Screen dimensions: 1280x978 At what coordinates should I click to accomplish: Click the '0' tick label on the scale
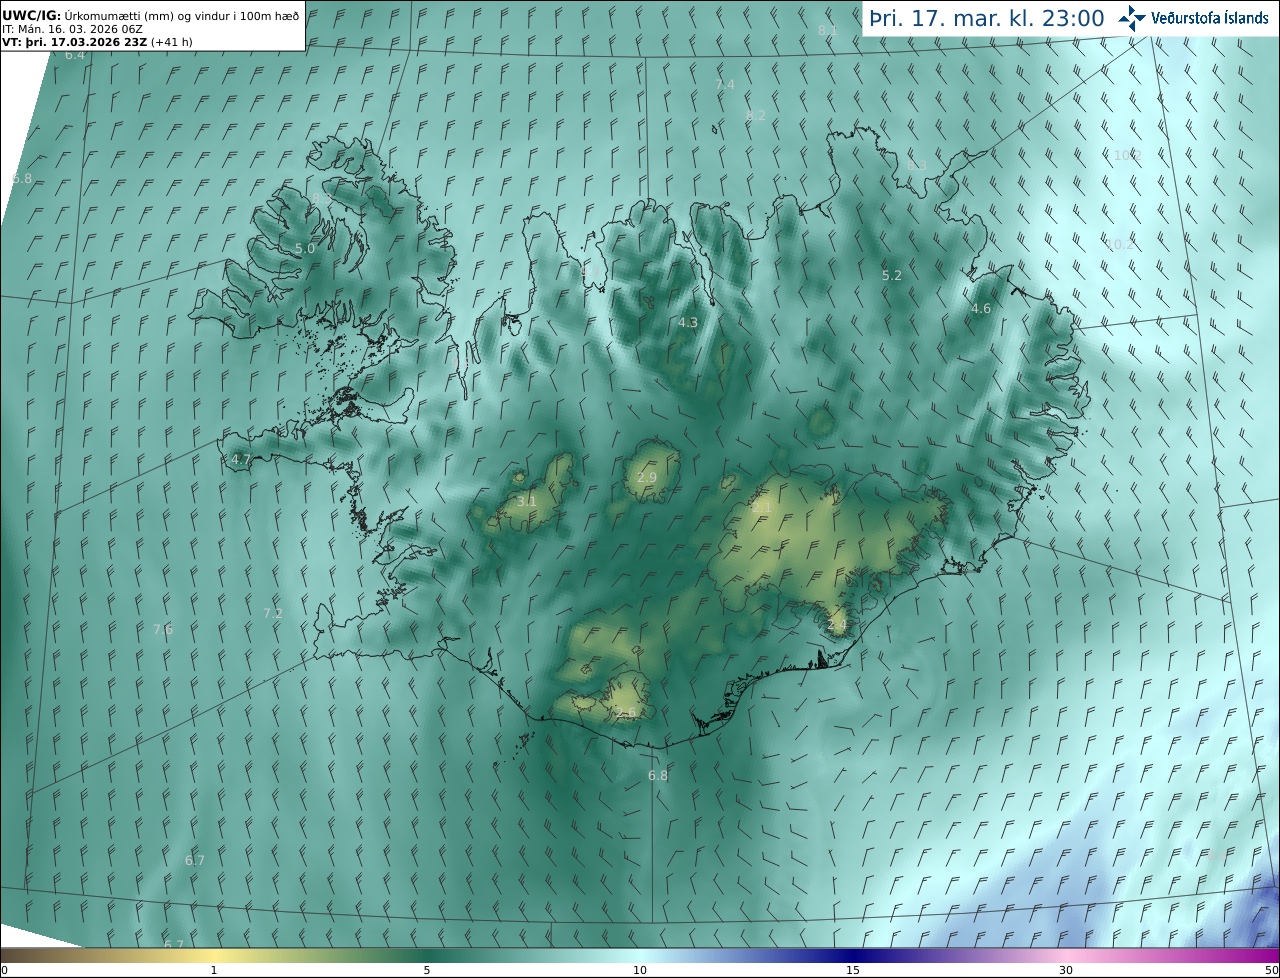pos(4,971)
